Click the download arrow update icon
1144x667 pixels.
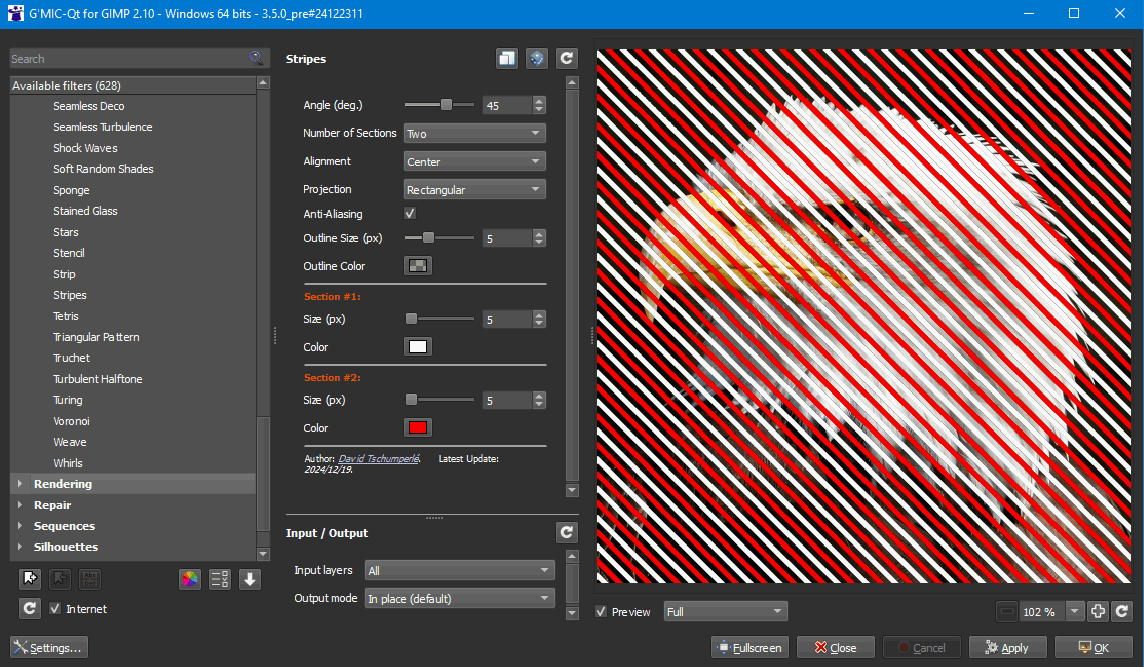[x=250, y=579]
